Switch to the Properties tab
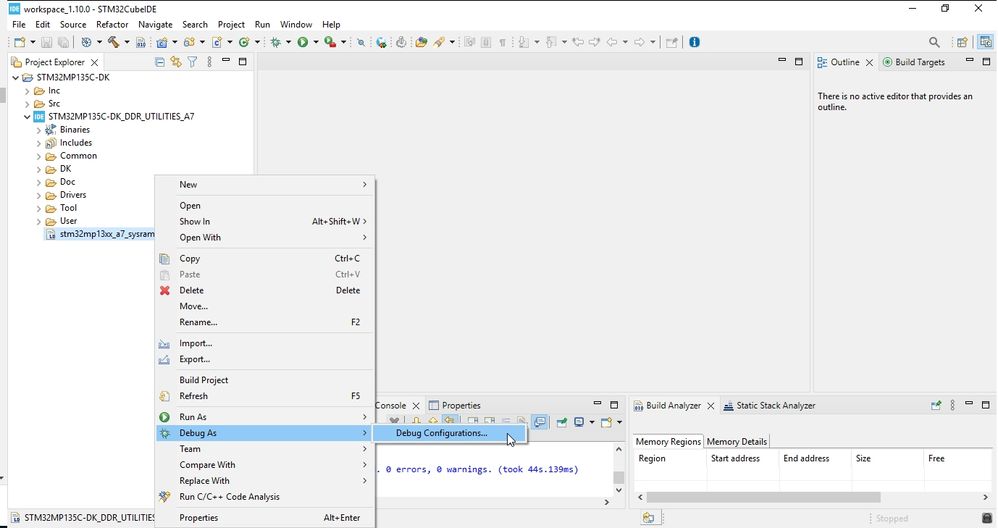998x528 pixels. [x=455, y=405]
